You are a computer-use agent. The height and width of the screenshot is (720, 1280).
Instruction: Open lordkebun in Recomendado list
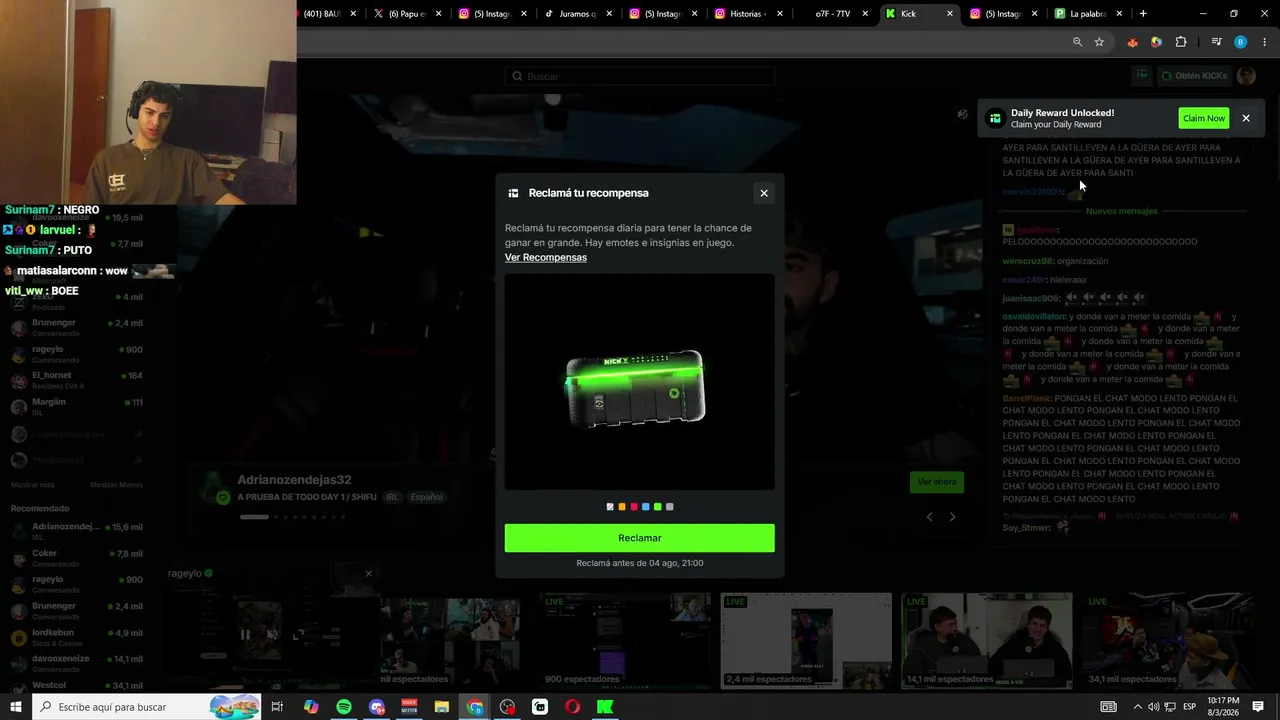(78, 637)
